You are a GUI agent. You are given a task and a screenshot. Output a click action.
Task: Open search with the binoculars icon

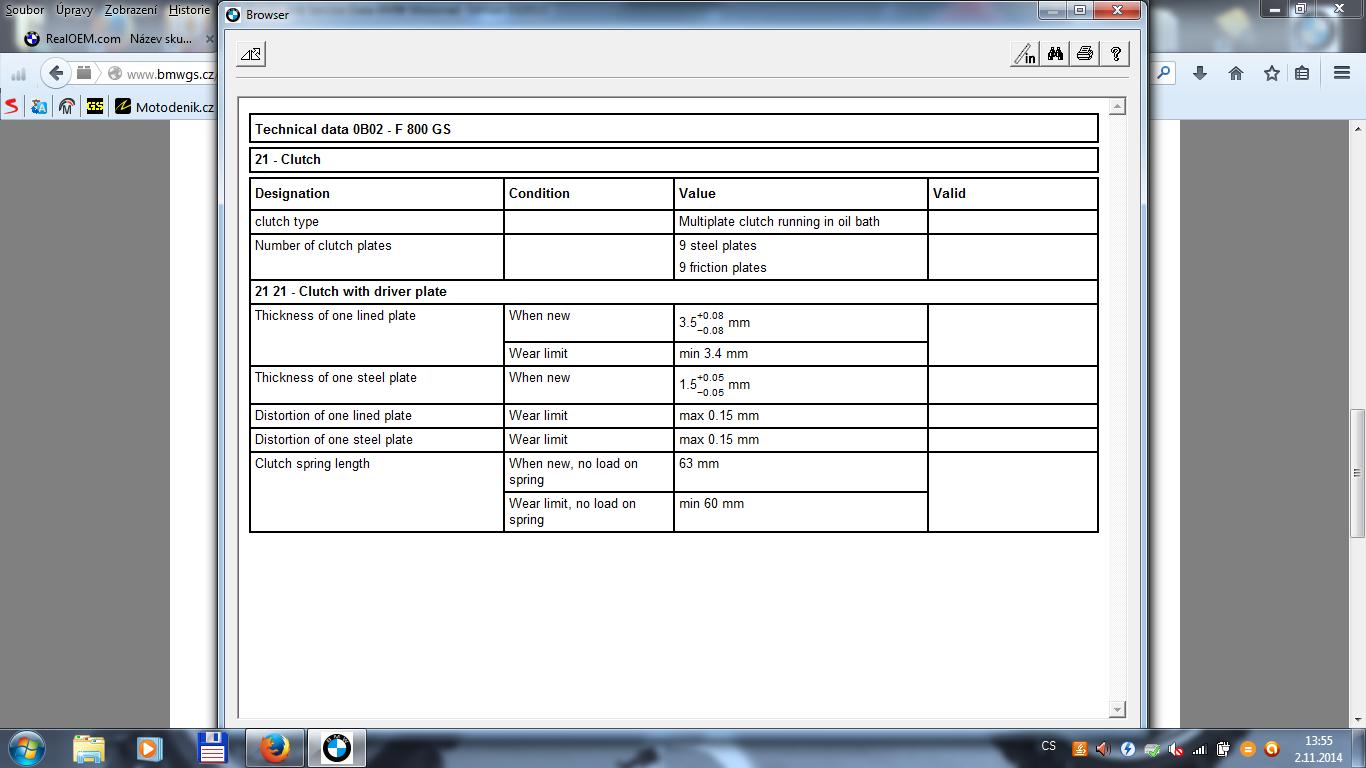pos(1055,54)
